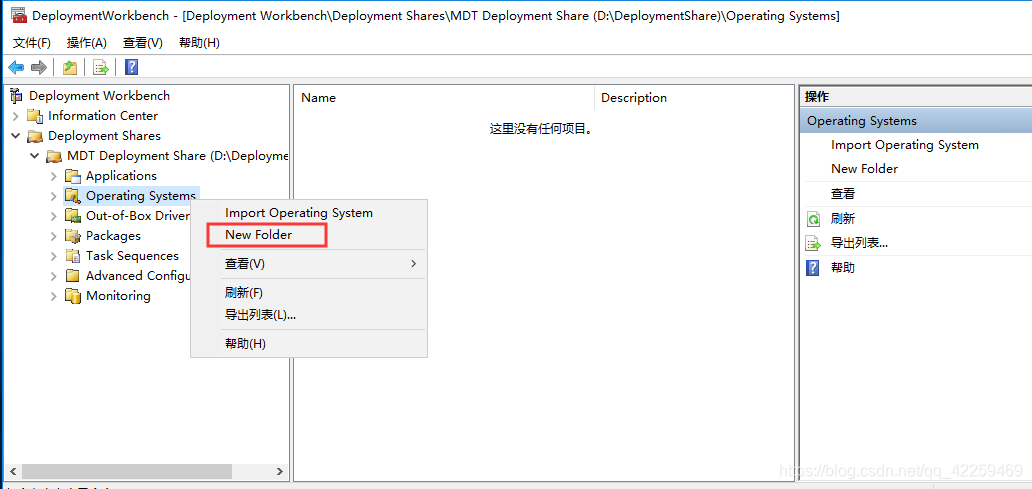
Task: Expand the Packages tree node
Action: 54,236
